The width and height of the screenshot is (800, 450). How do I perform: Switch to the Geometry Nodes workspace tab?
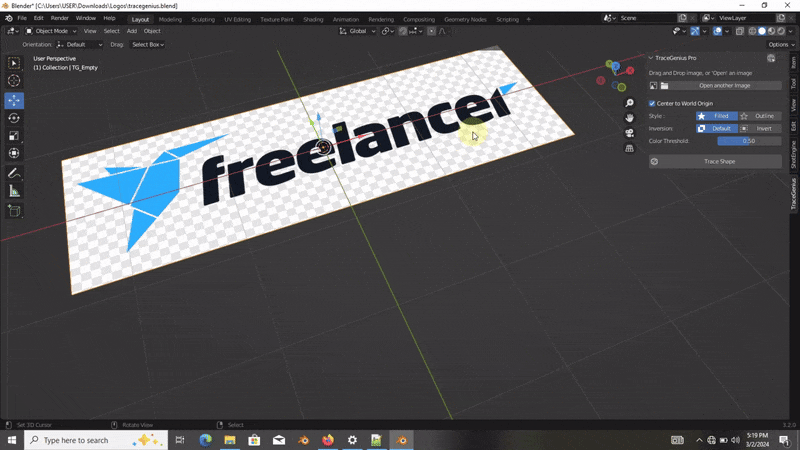click(465, 19)
